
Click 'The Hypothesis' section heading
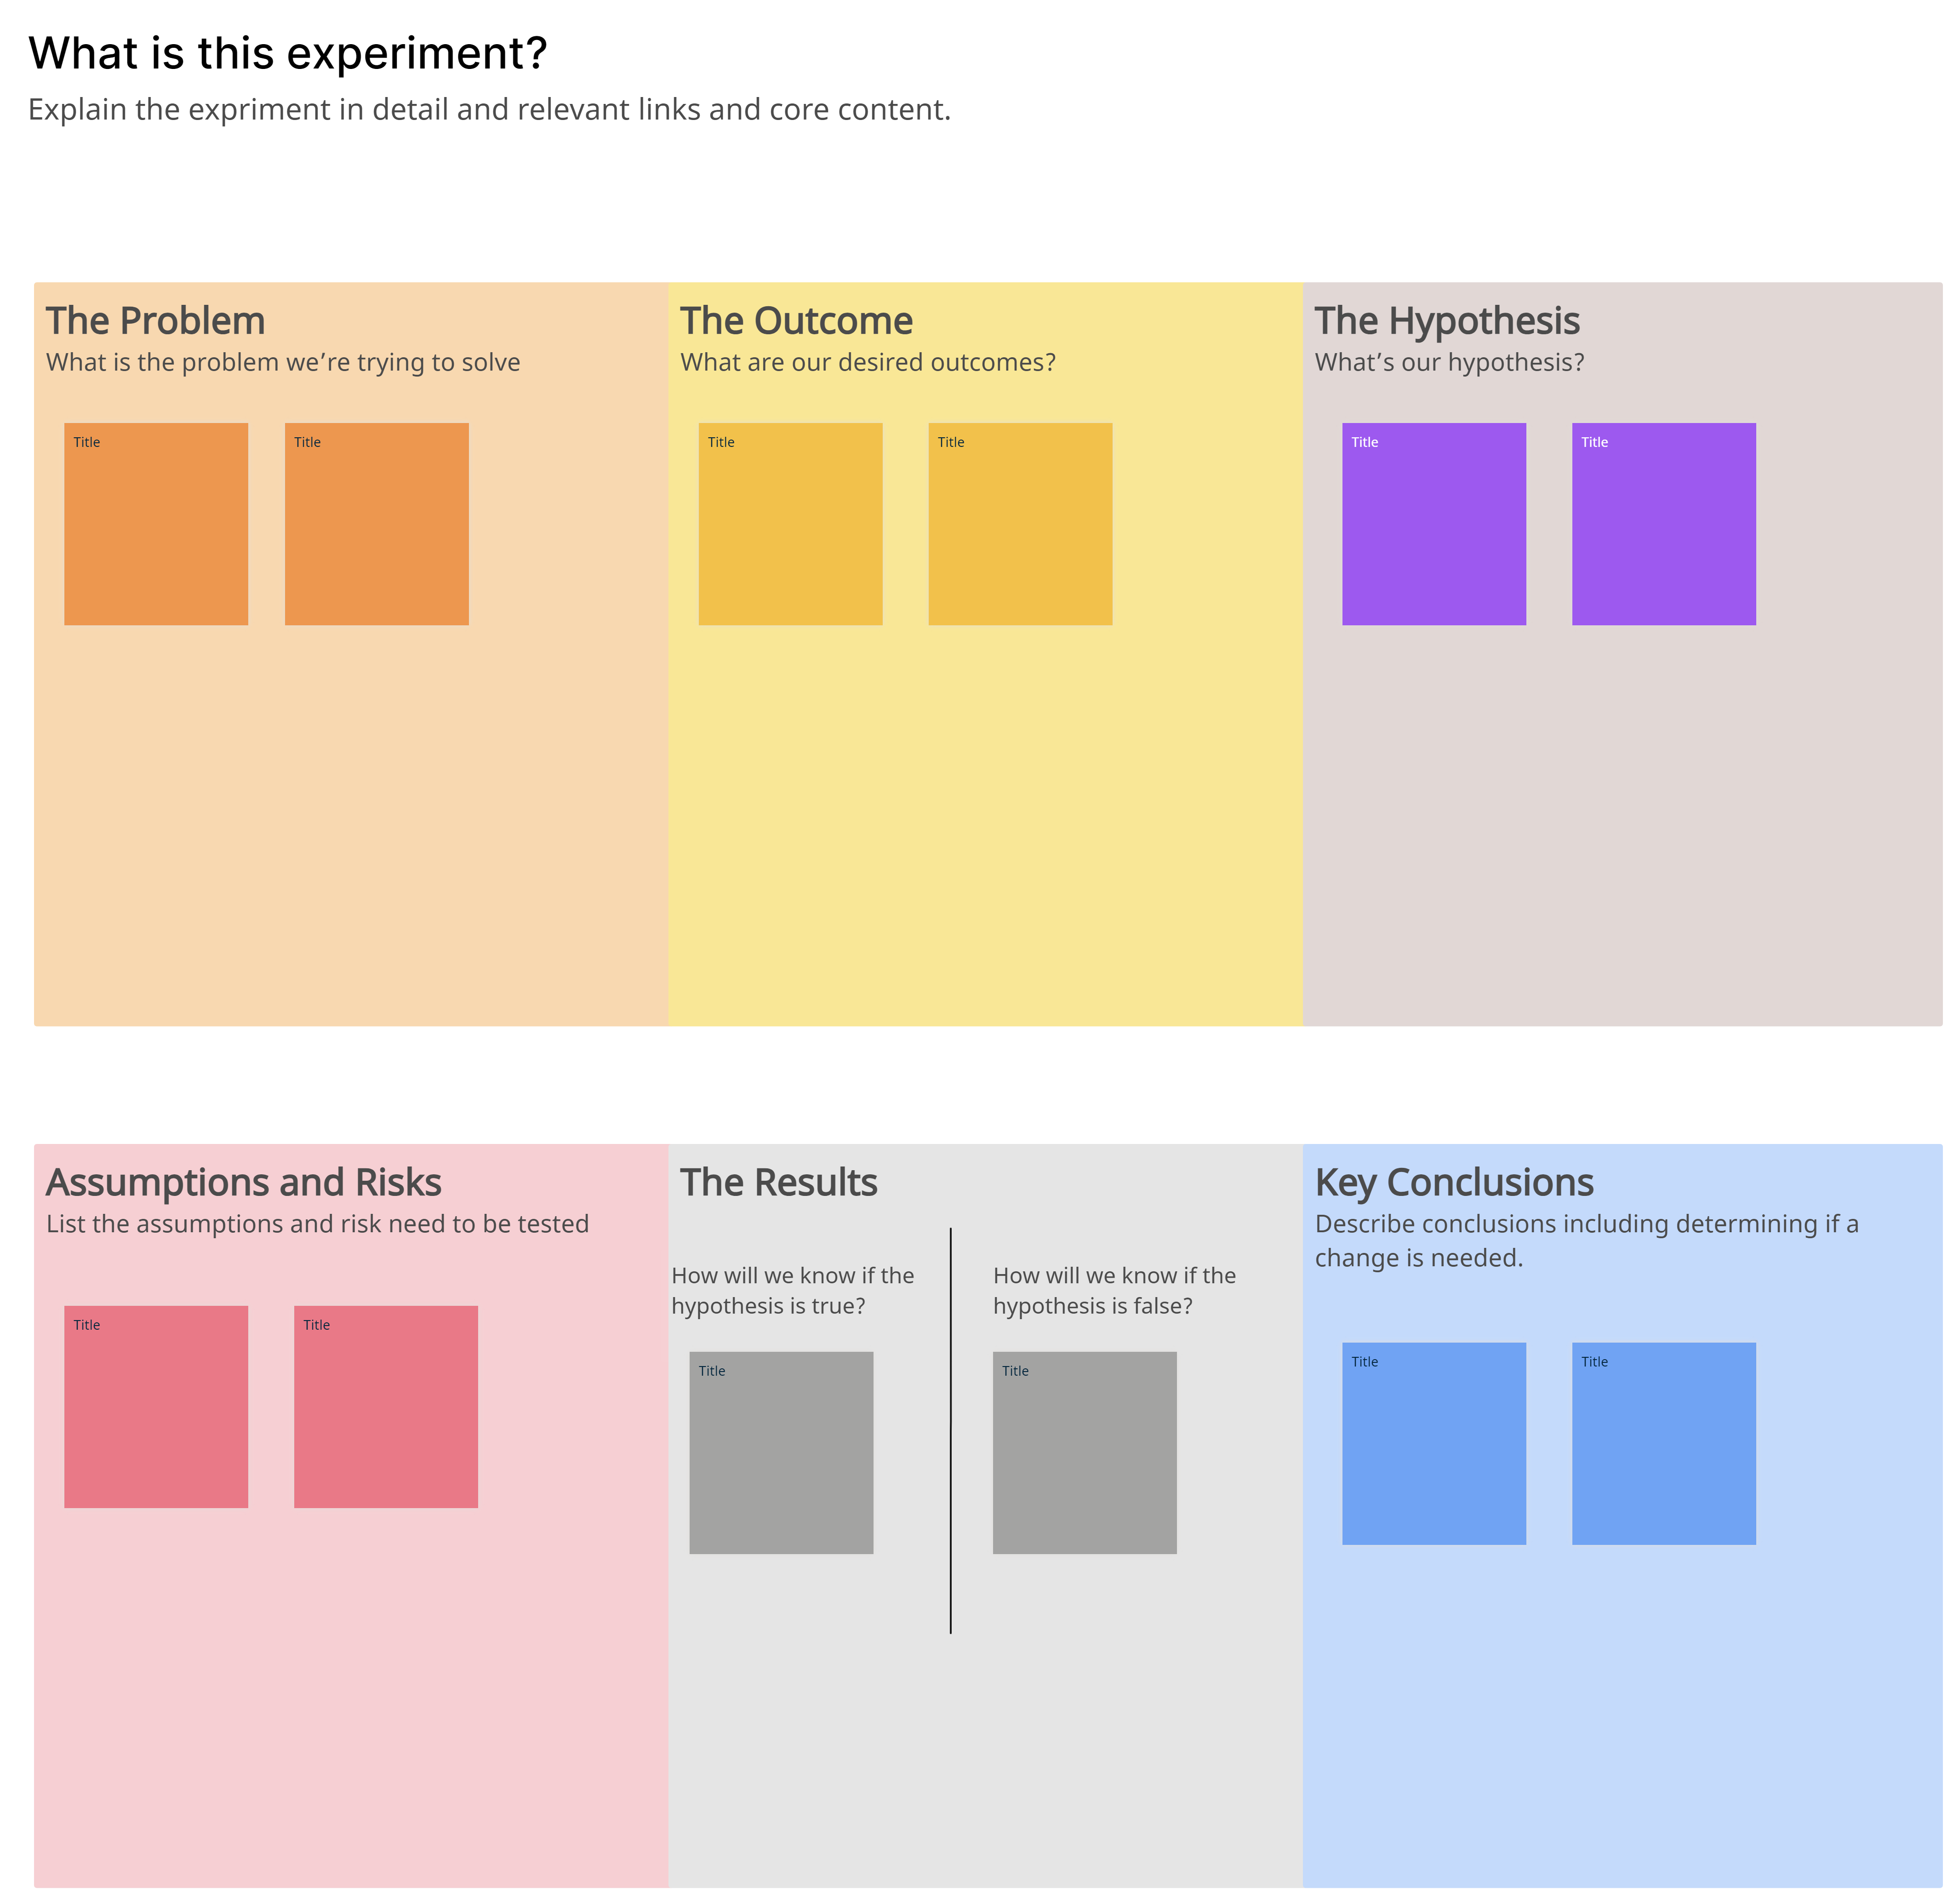pos(1446,321)
